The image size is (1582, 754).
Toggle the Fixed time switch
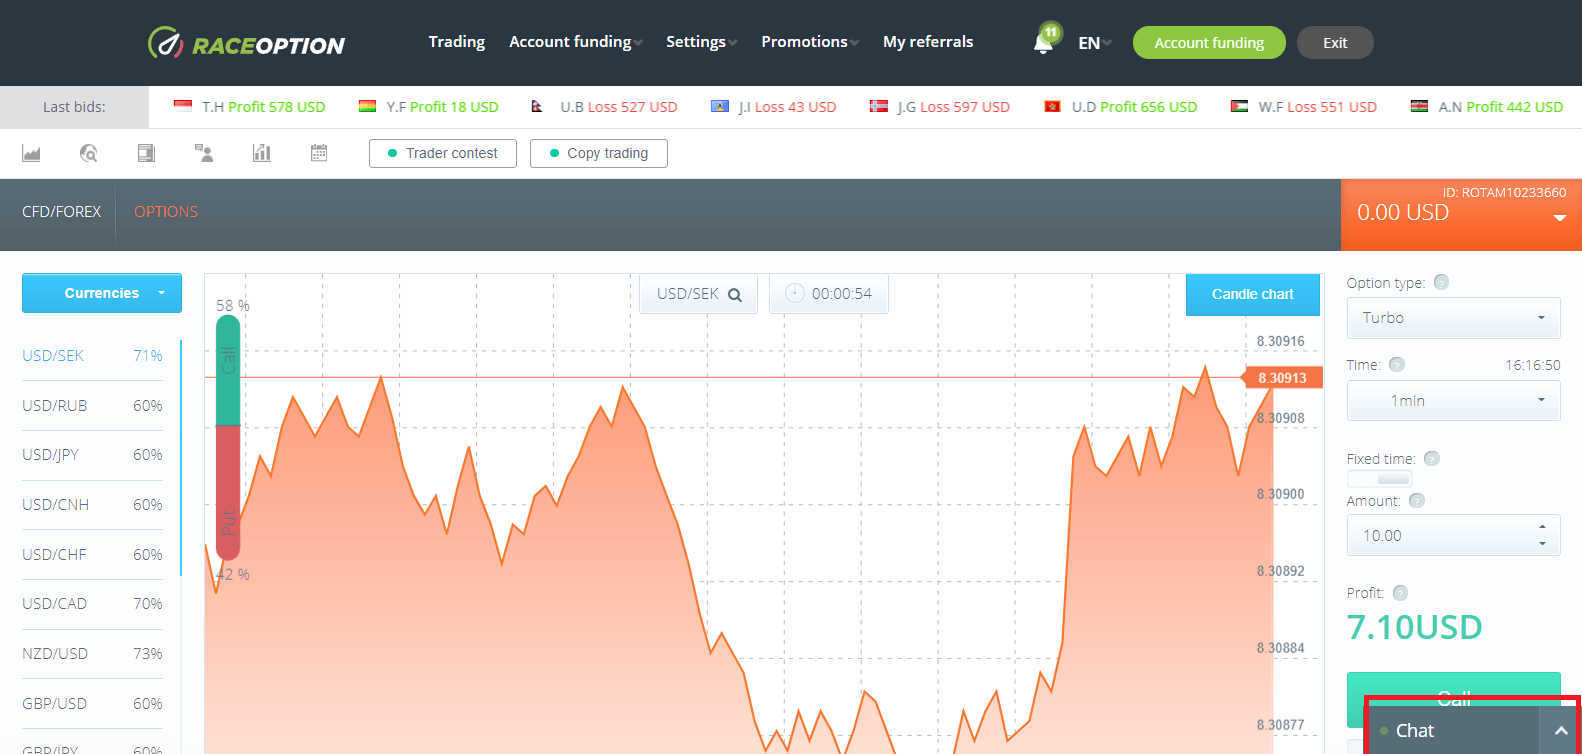tap(1380, 479)
